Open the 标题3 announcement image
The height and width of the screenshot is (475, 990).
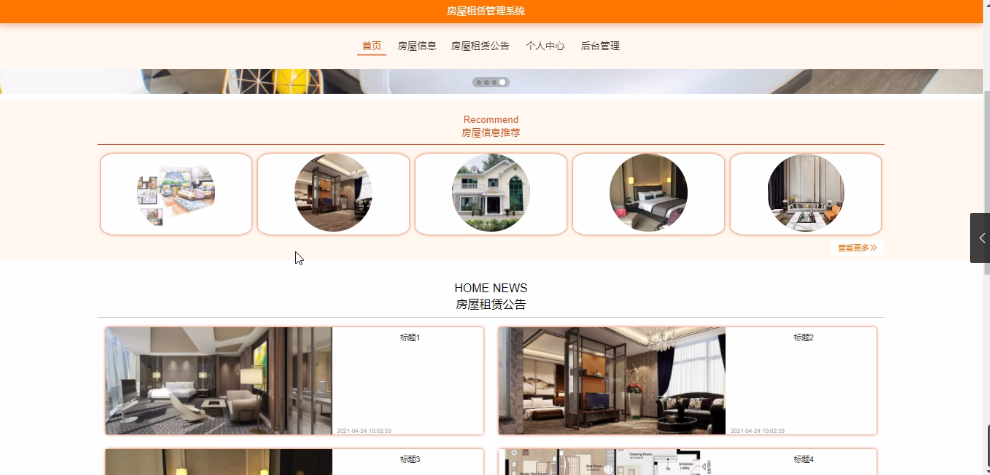[x=218, y=462]
